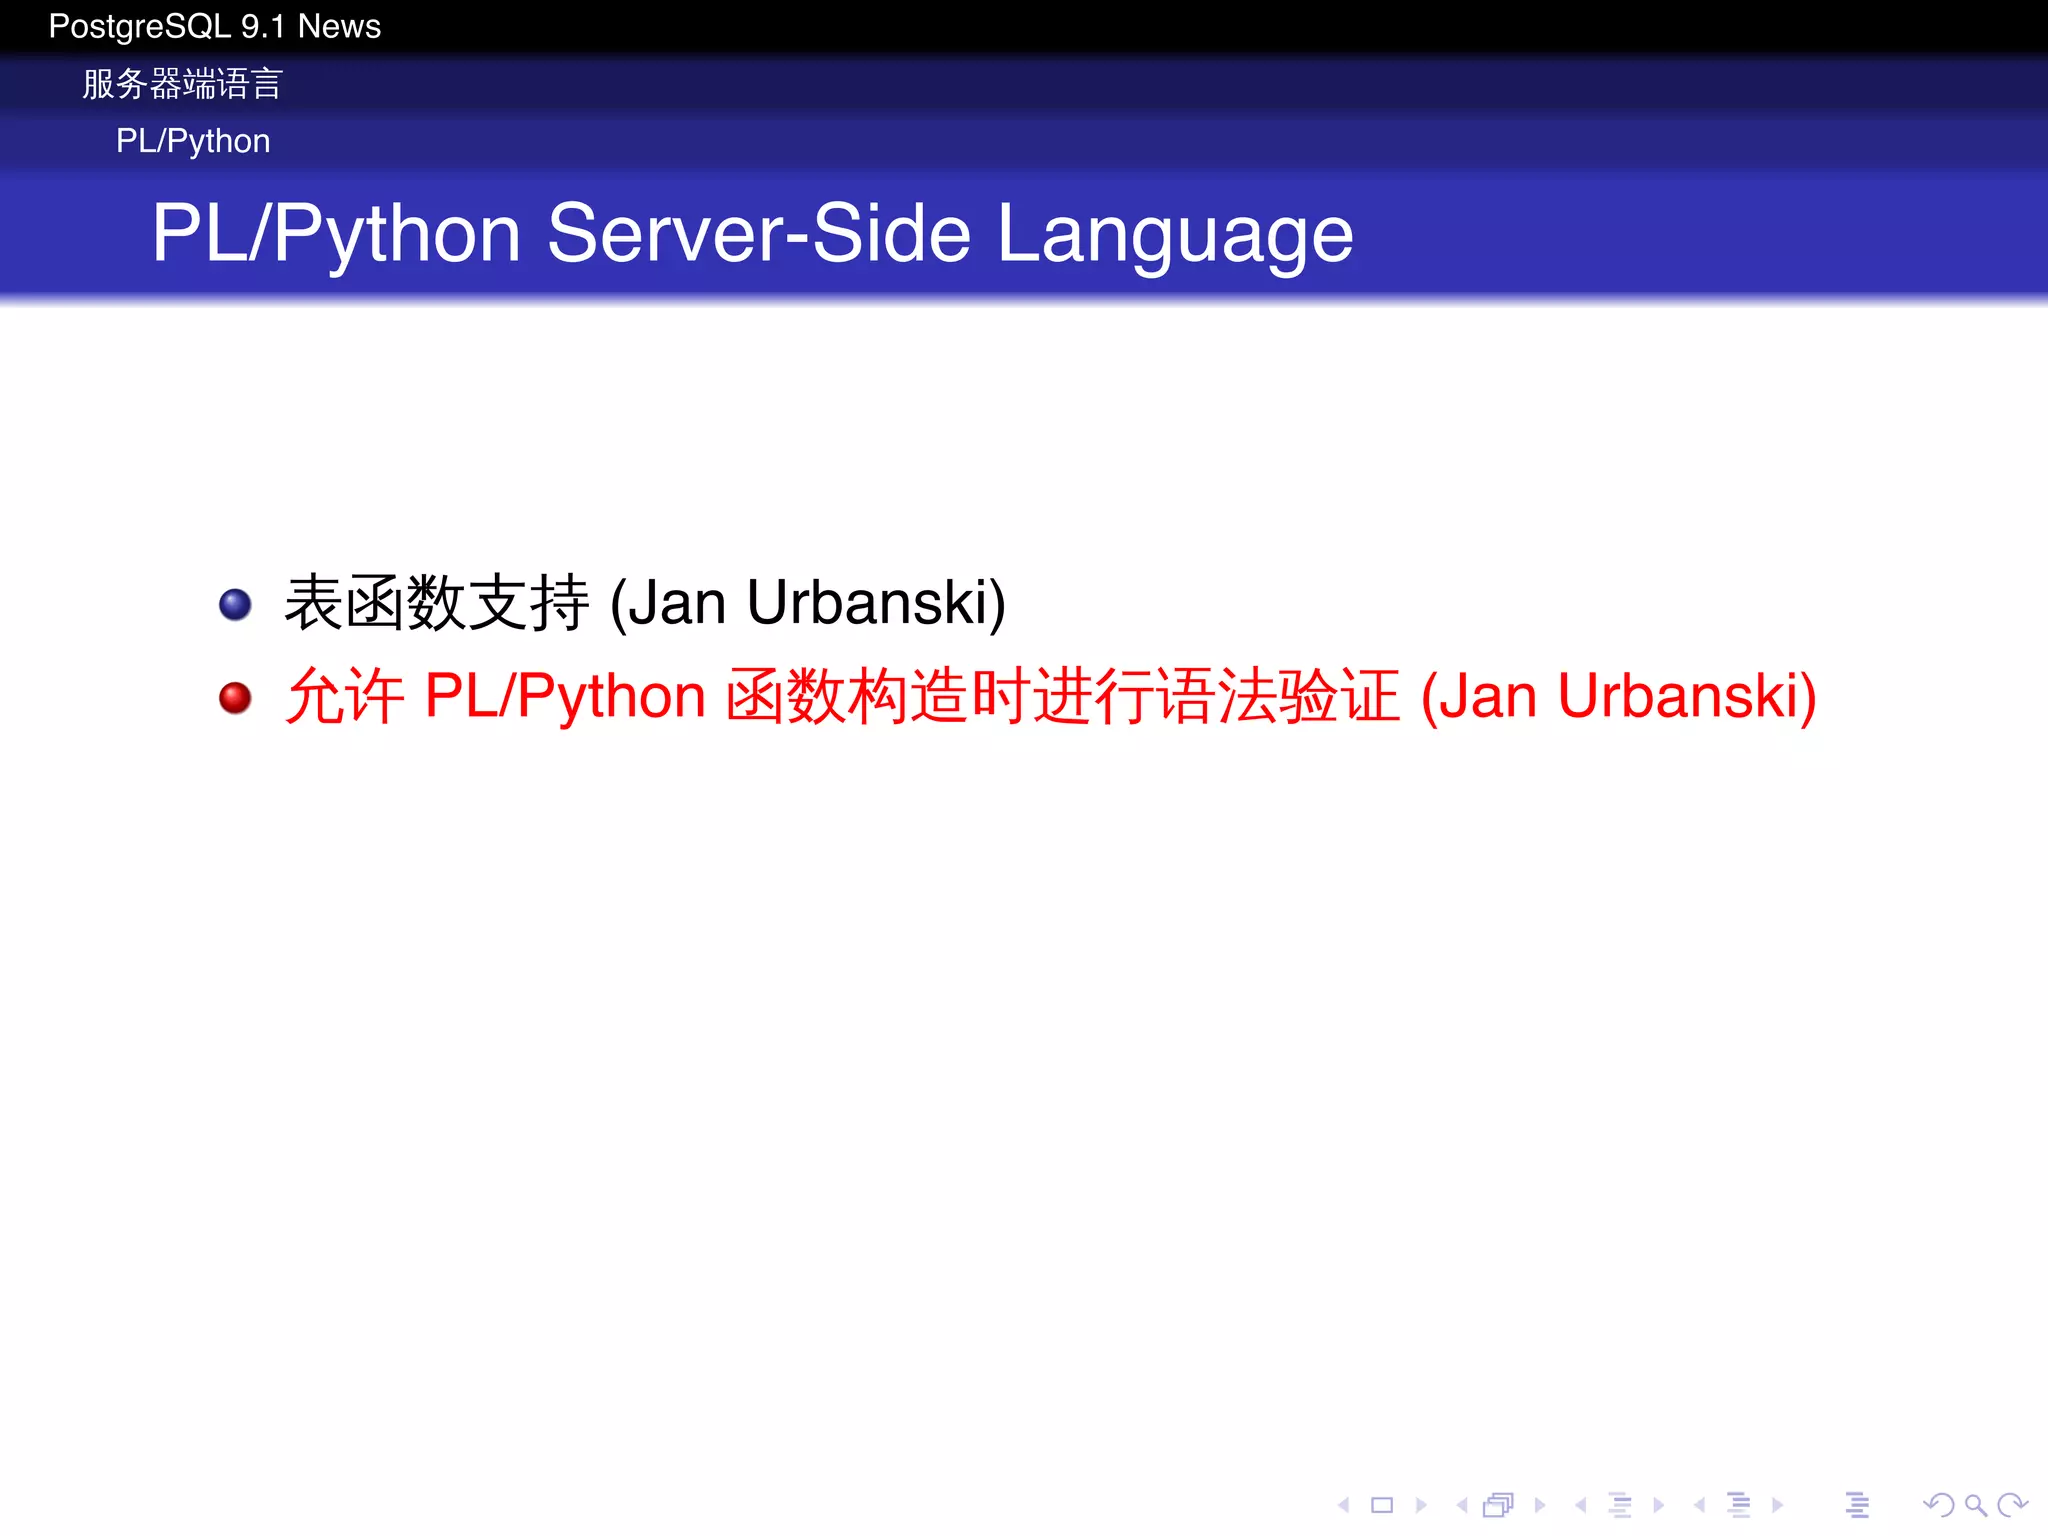Click the section navigation lines icon
This screenshot has width=2048, height=1536.
click(x=1740, y=1504)
